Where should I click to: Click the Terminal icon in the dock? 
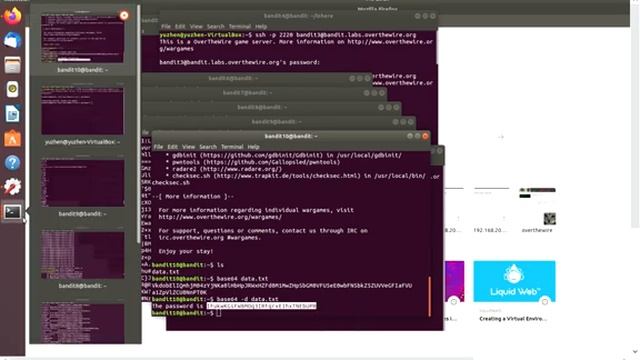[12, 212]
